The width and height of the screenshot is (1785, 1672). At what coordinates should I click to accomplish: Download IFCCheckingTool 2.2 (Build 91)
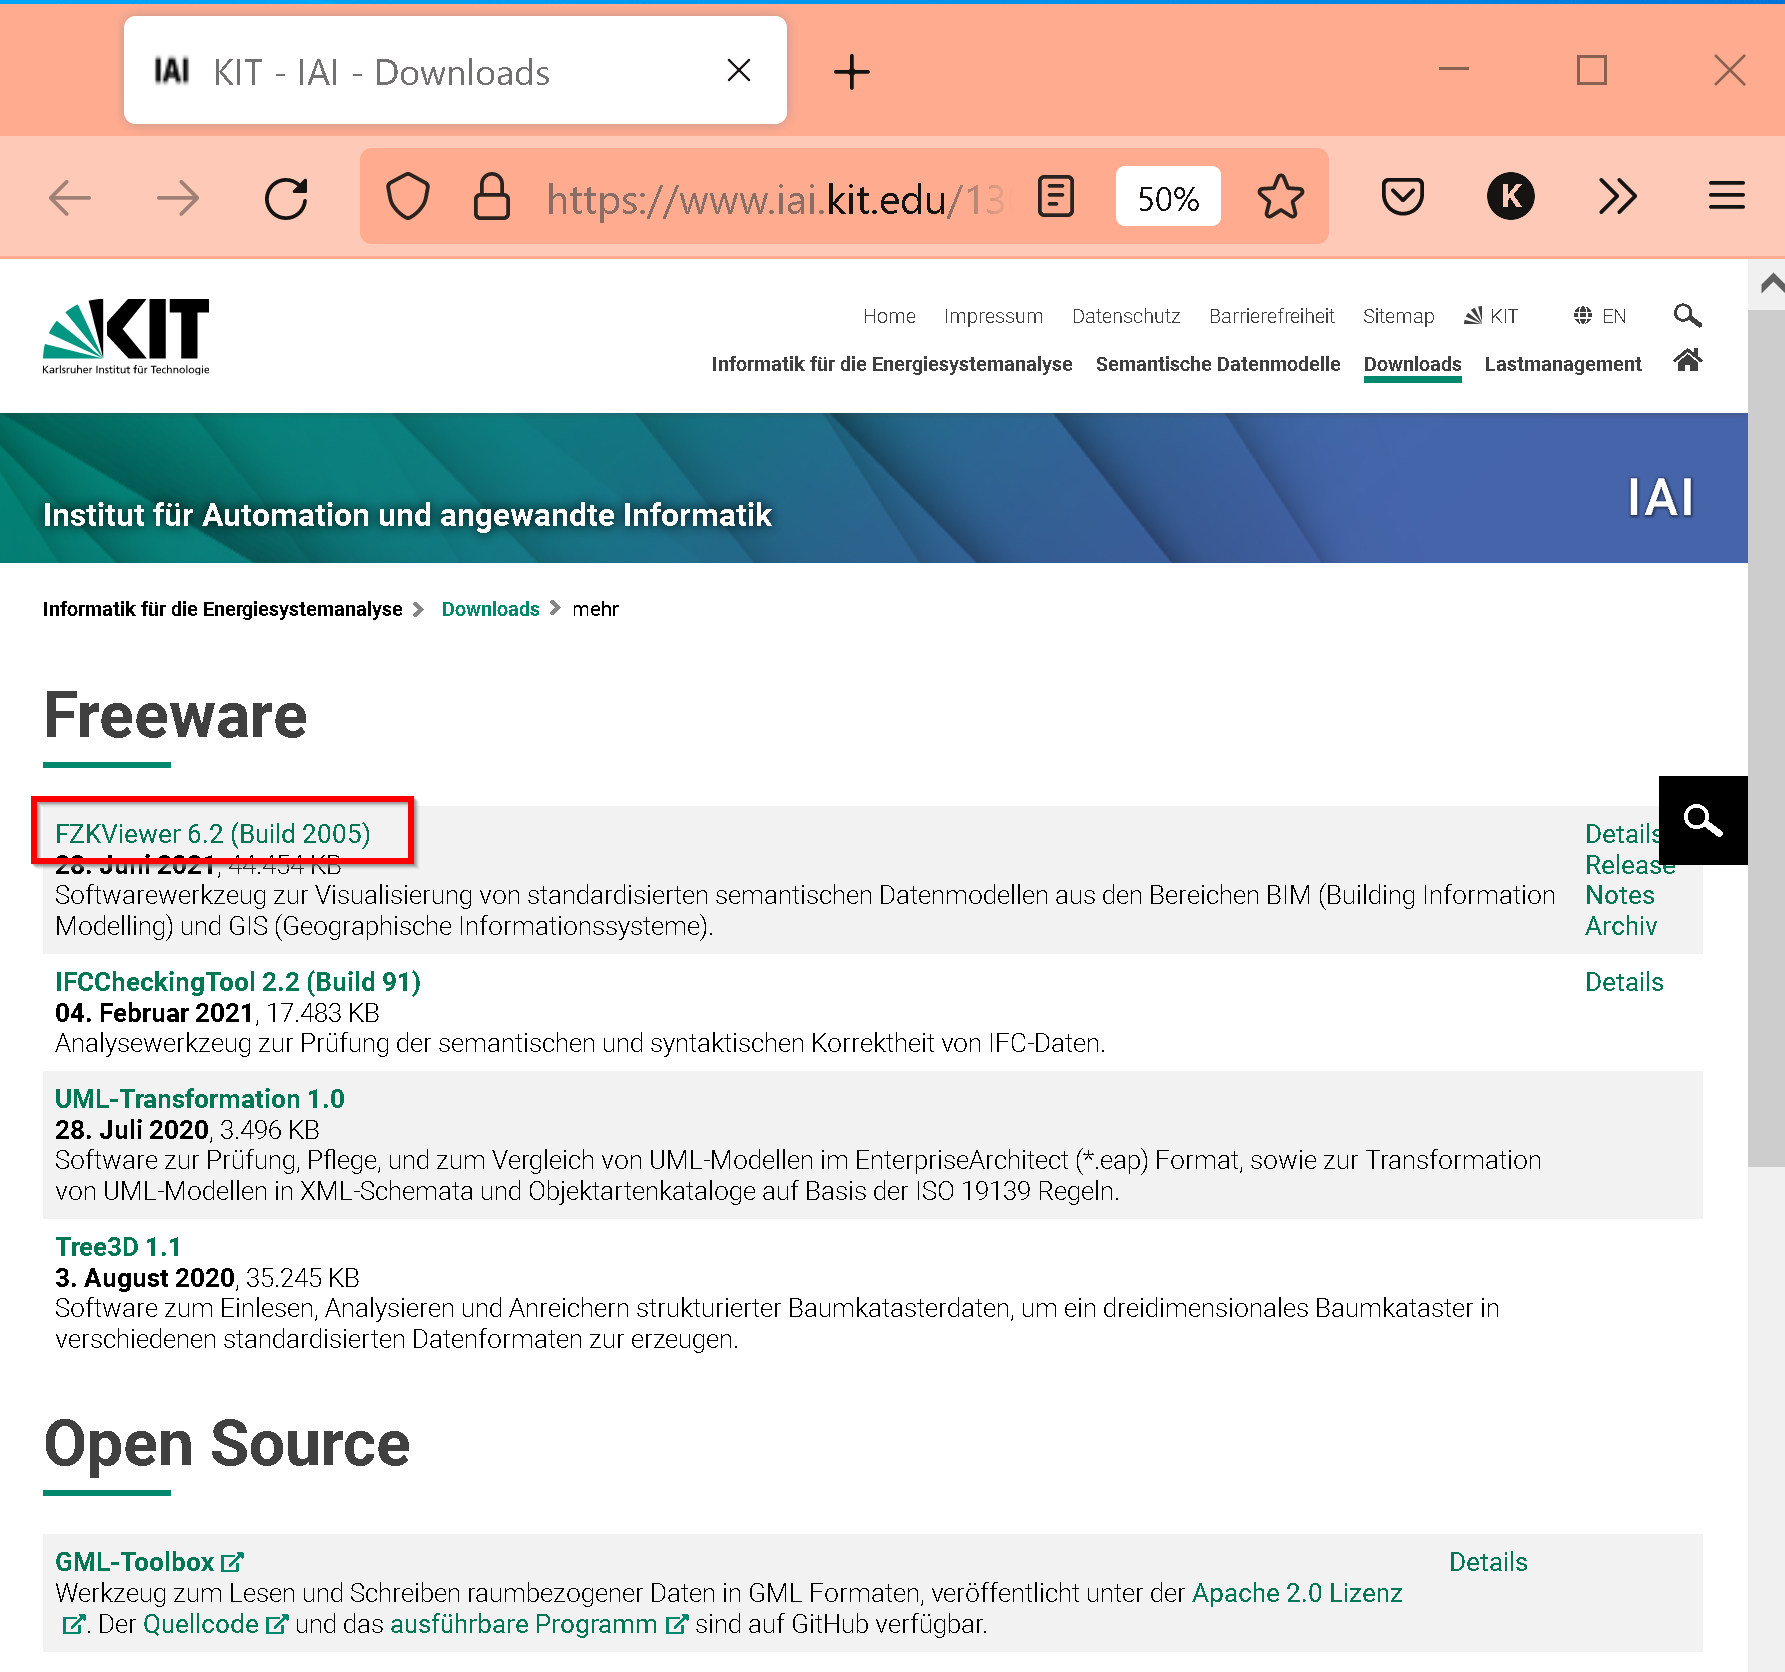click(238, 982)
